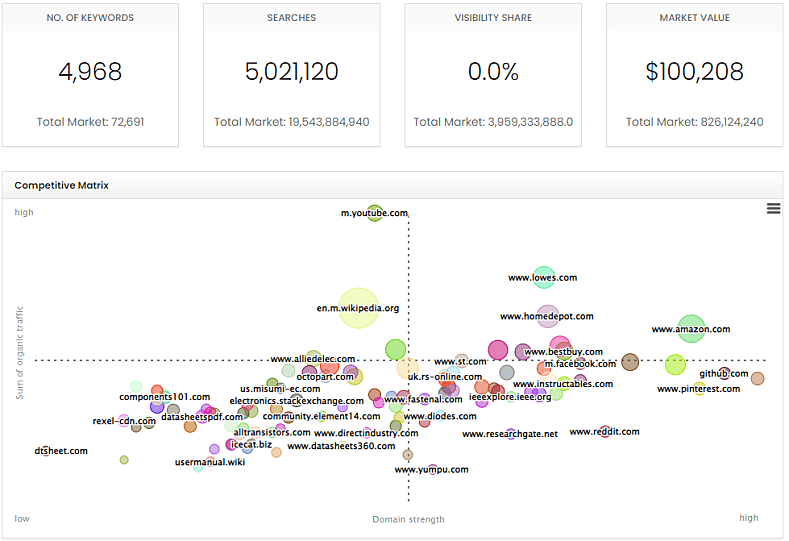This screenshot has width=789, height=541.
Task: Click the alltransistors.com label
Action: pyautogui.click(x=272, y=432)
